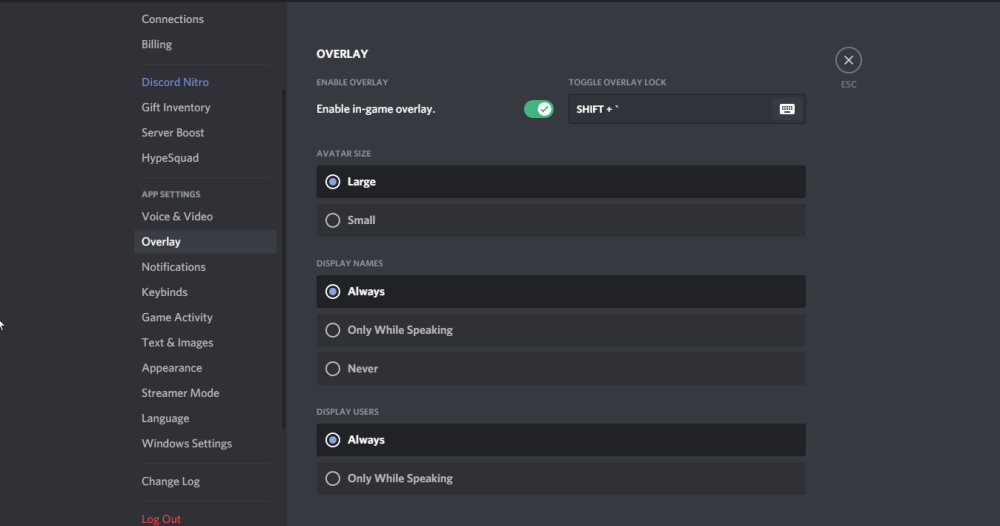
Task: Click the ENABLE OVERLAY label
Action: click(352, 82)
